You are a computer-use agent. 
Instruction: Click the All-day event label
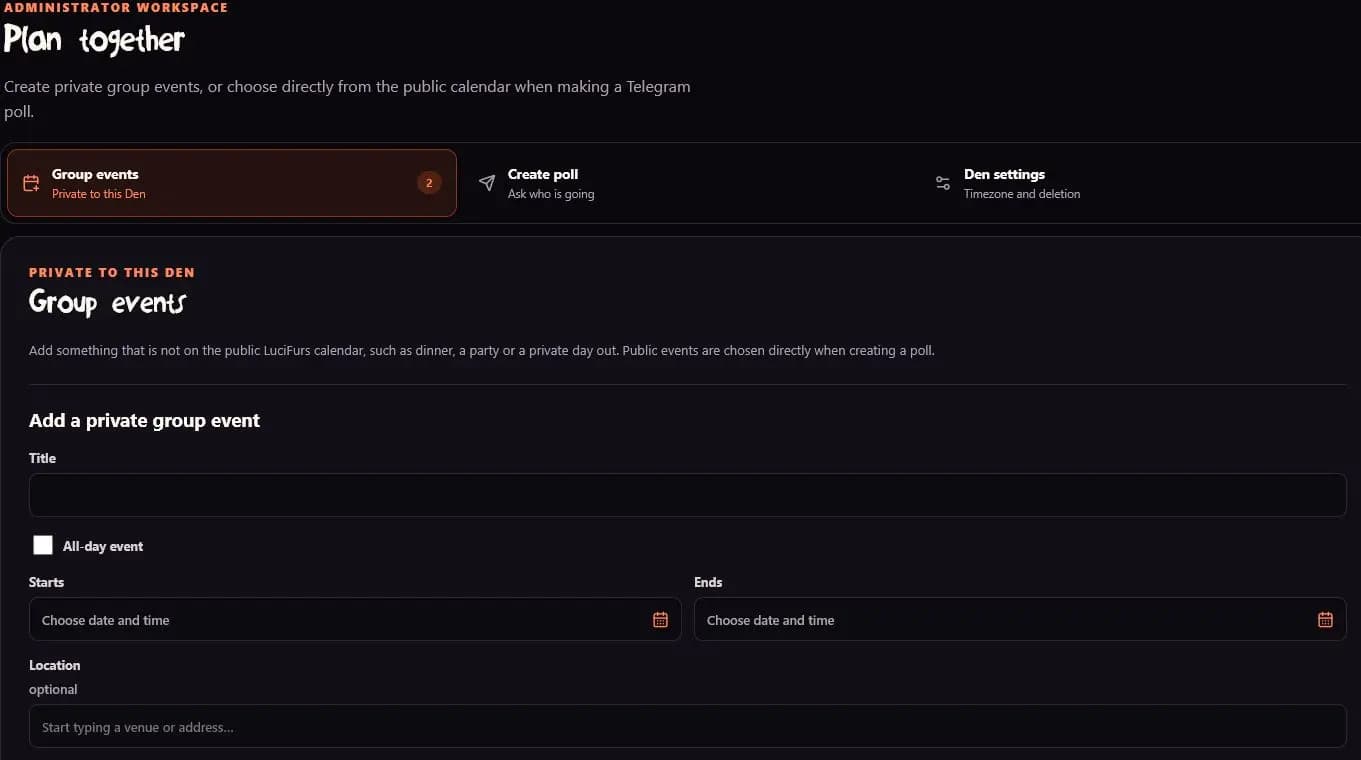click(103, 546)
